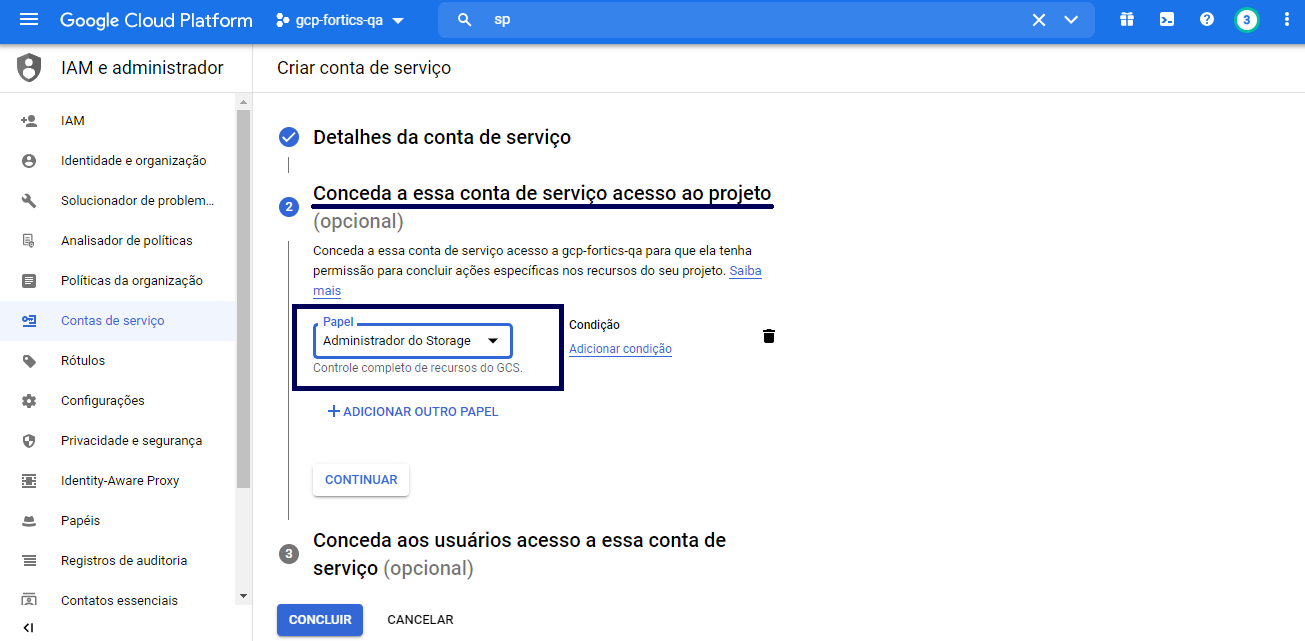Image resolution: width=1305 pixels, height=641 pixels.
Task: Click the Papéis hat icon
Action: [x=29, y=521]
